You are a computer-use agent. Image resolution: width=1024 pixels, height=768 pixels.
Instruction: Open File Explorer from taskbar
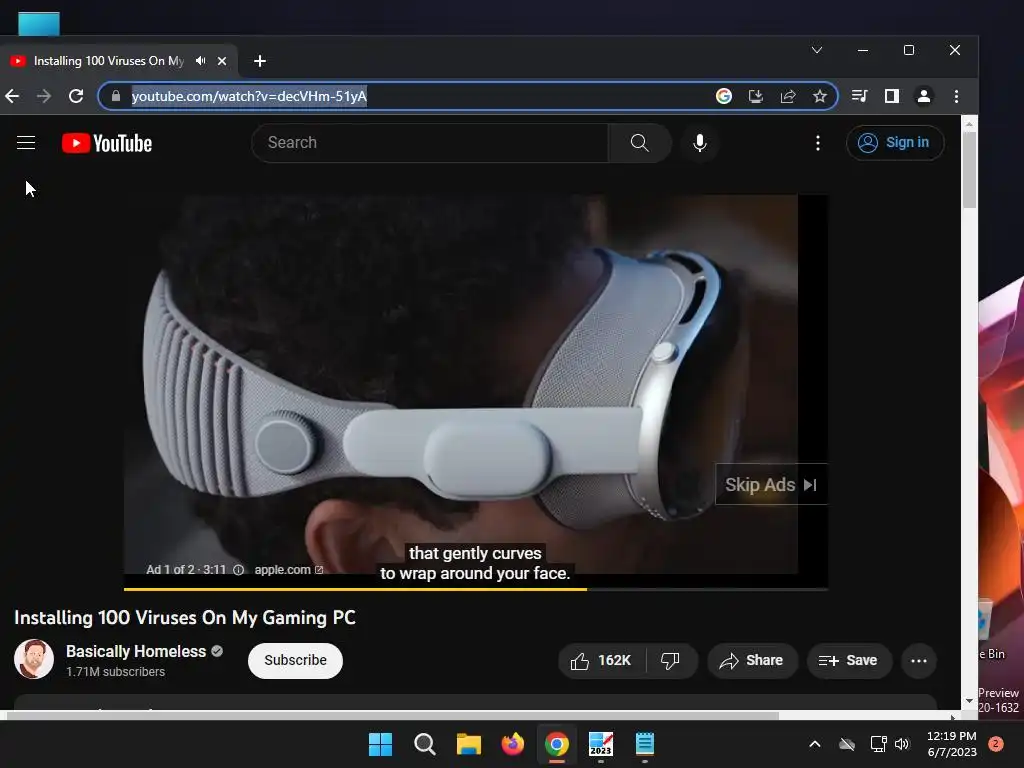468,744
